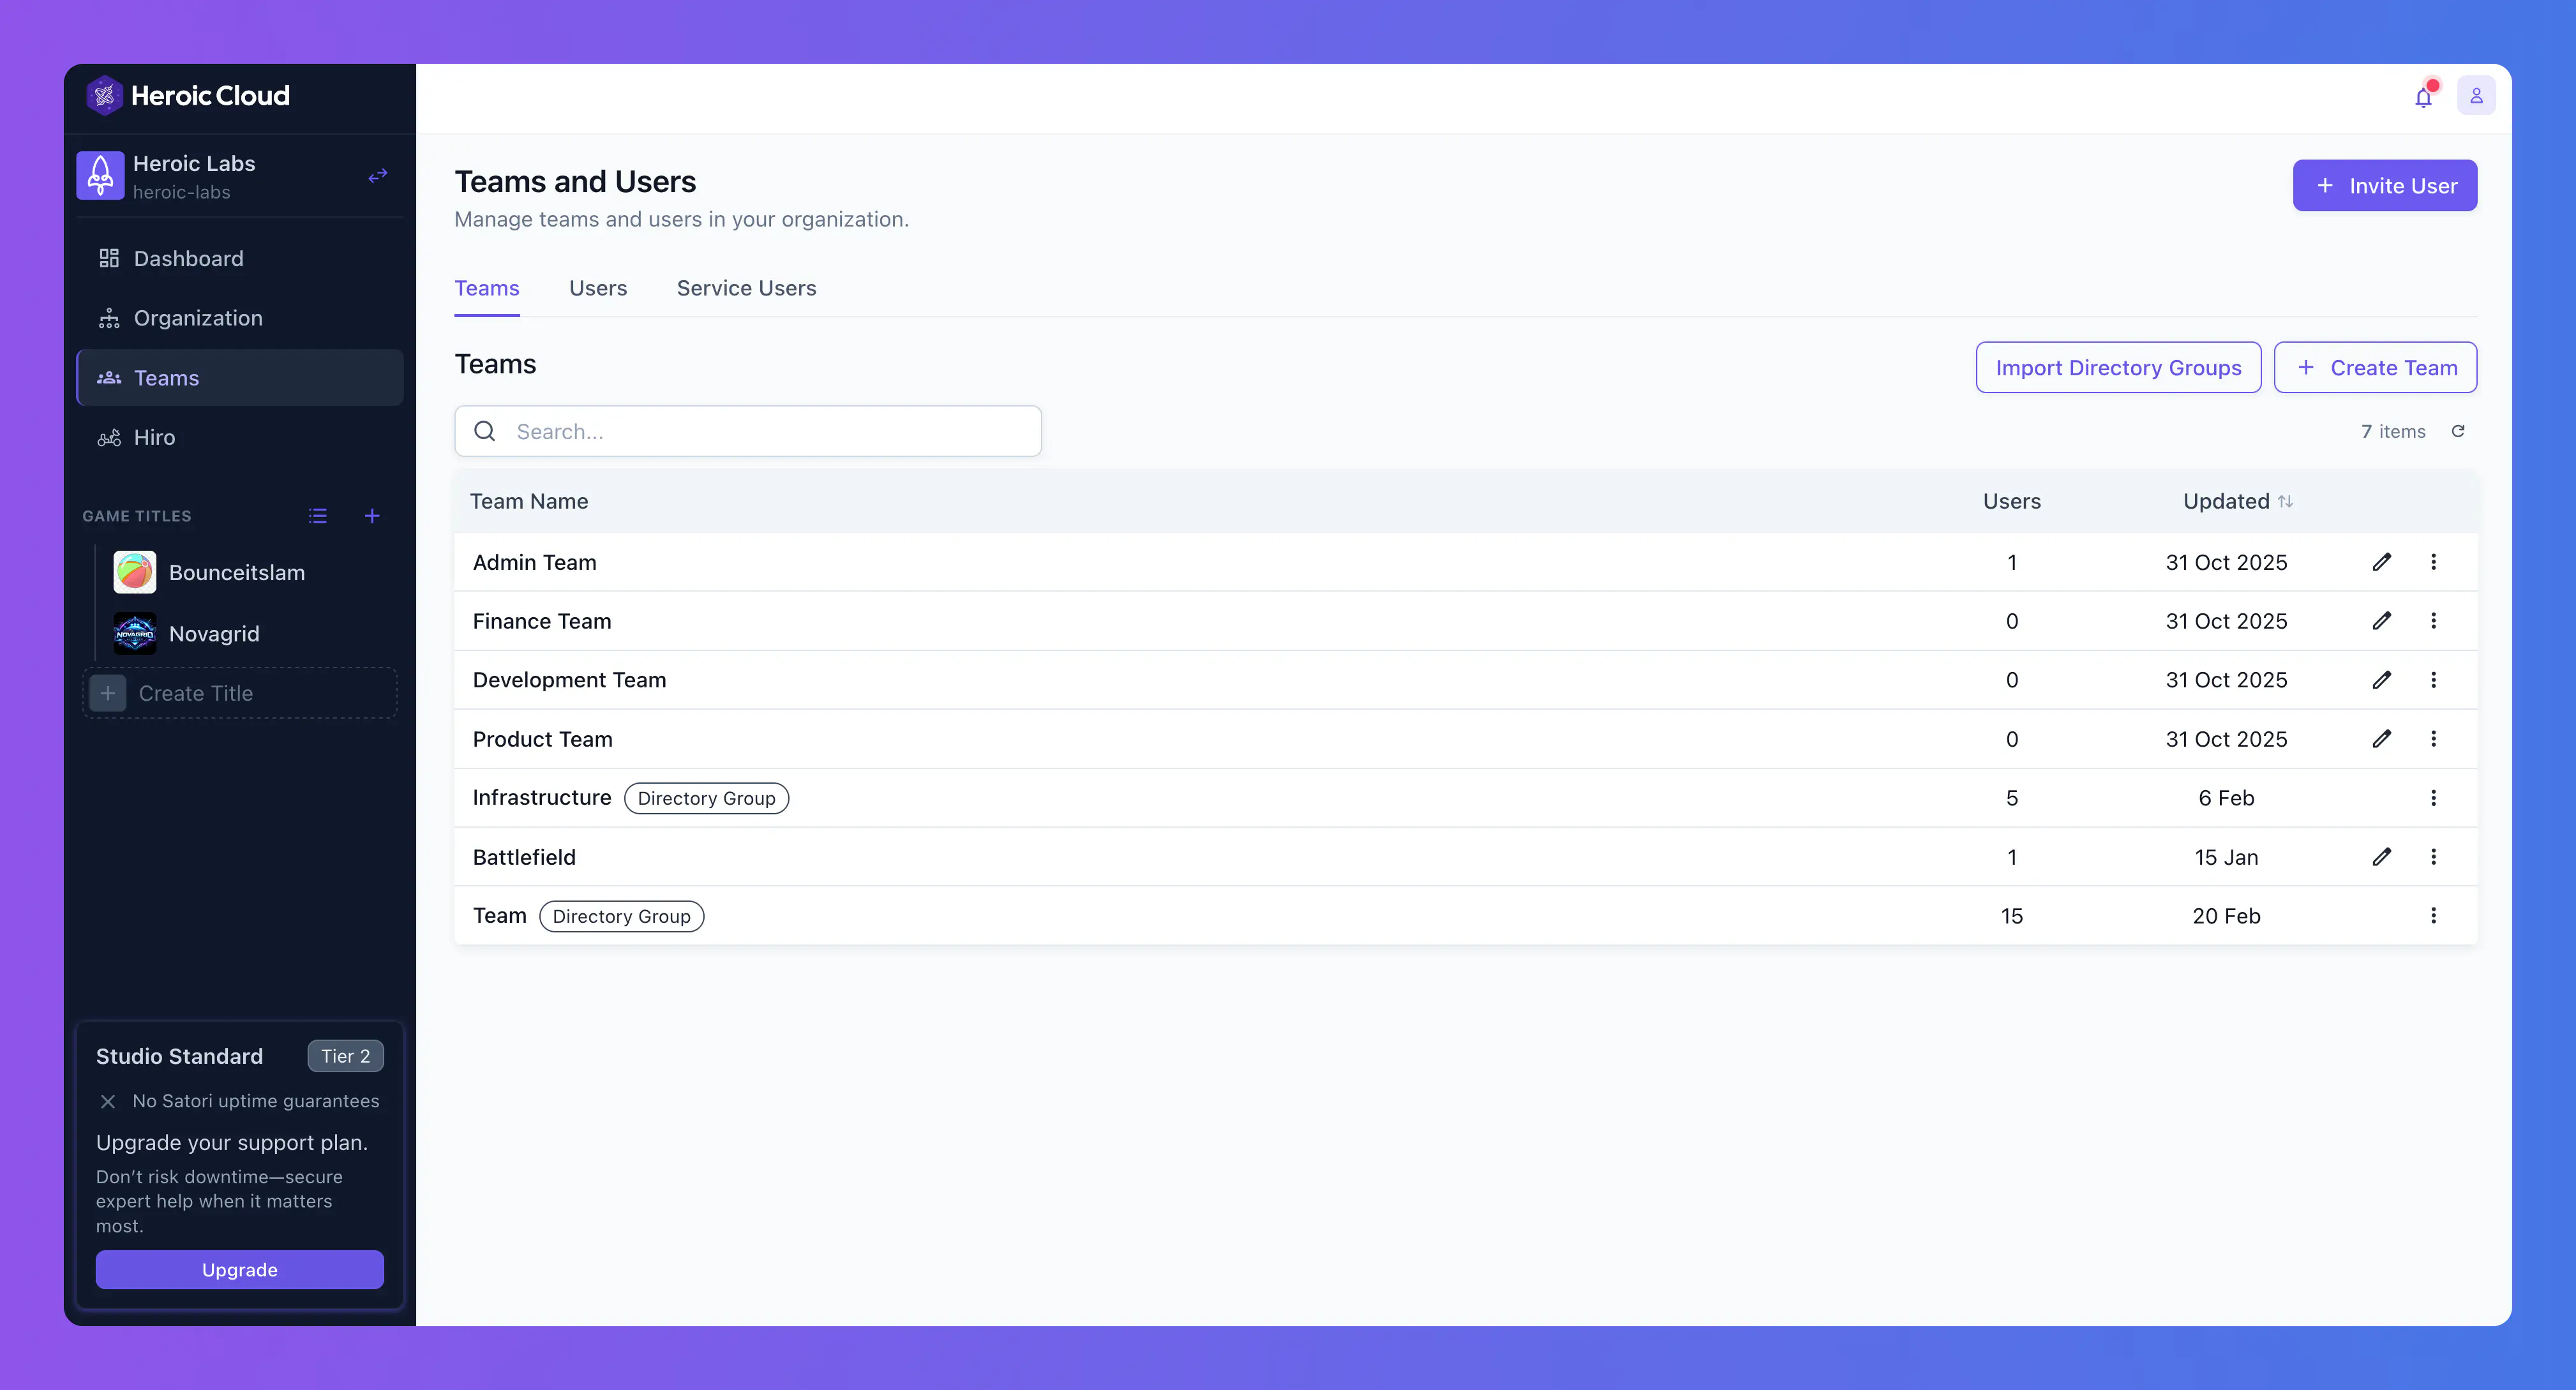Click inside the teams search field
2576x1390 pixels.
coord(747,431)
